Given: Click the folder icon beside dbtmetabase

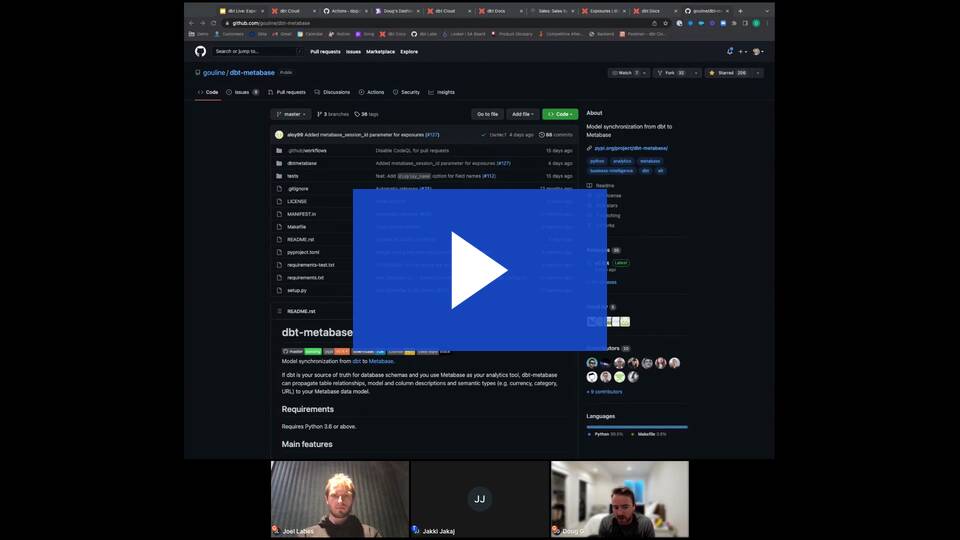Looking at the screenshot, I should pyautogui.click(x=279, y=163).
